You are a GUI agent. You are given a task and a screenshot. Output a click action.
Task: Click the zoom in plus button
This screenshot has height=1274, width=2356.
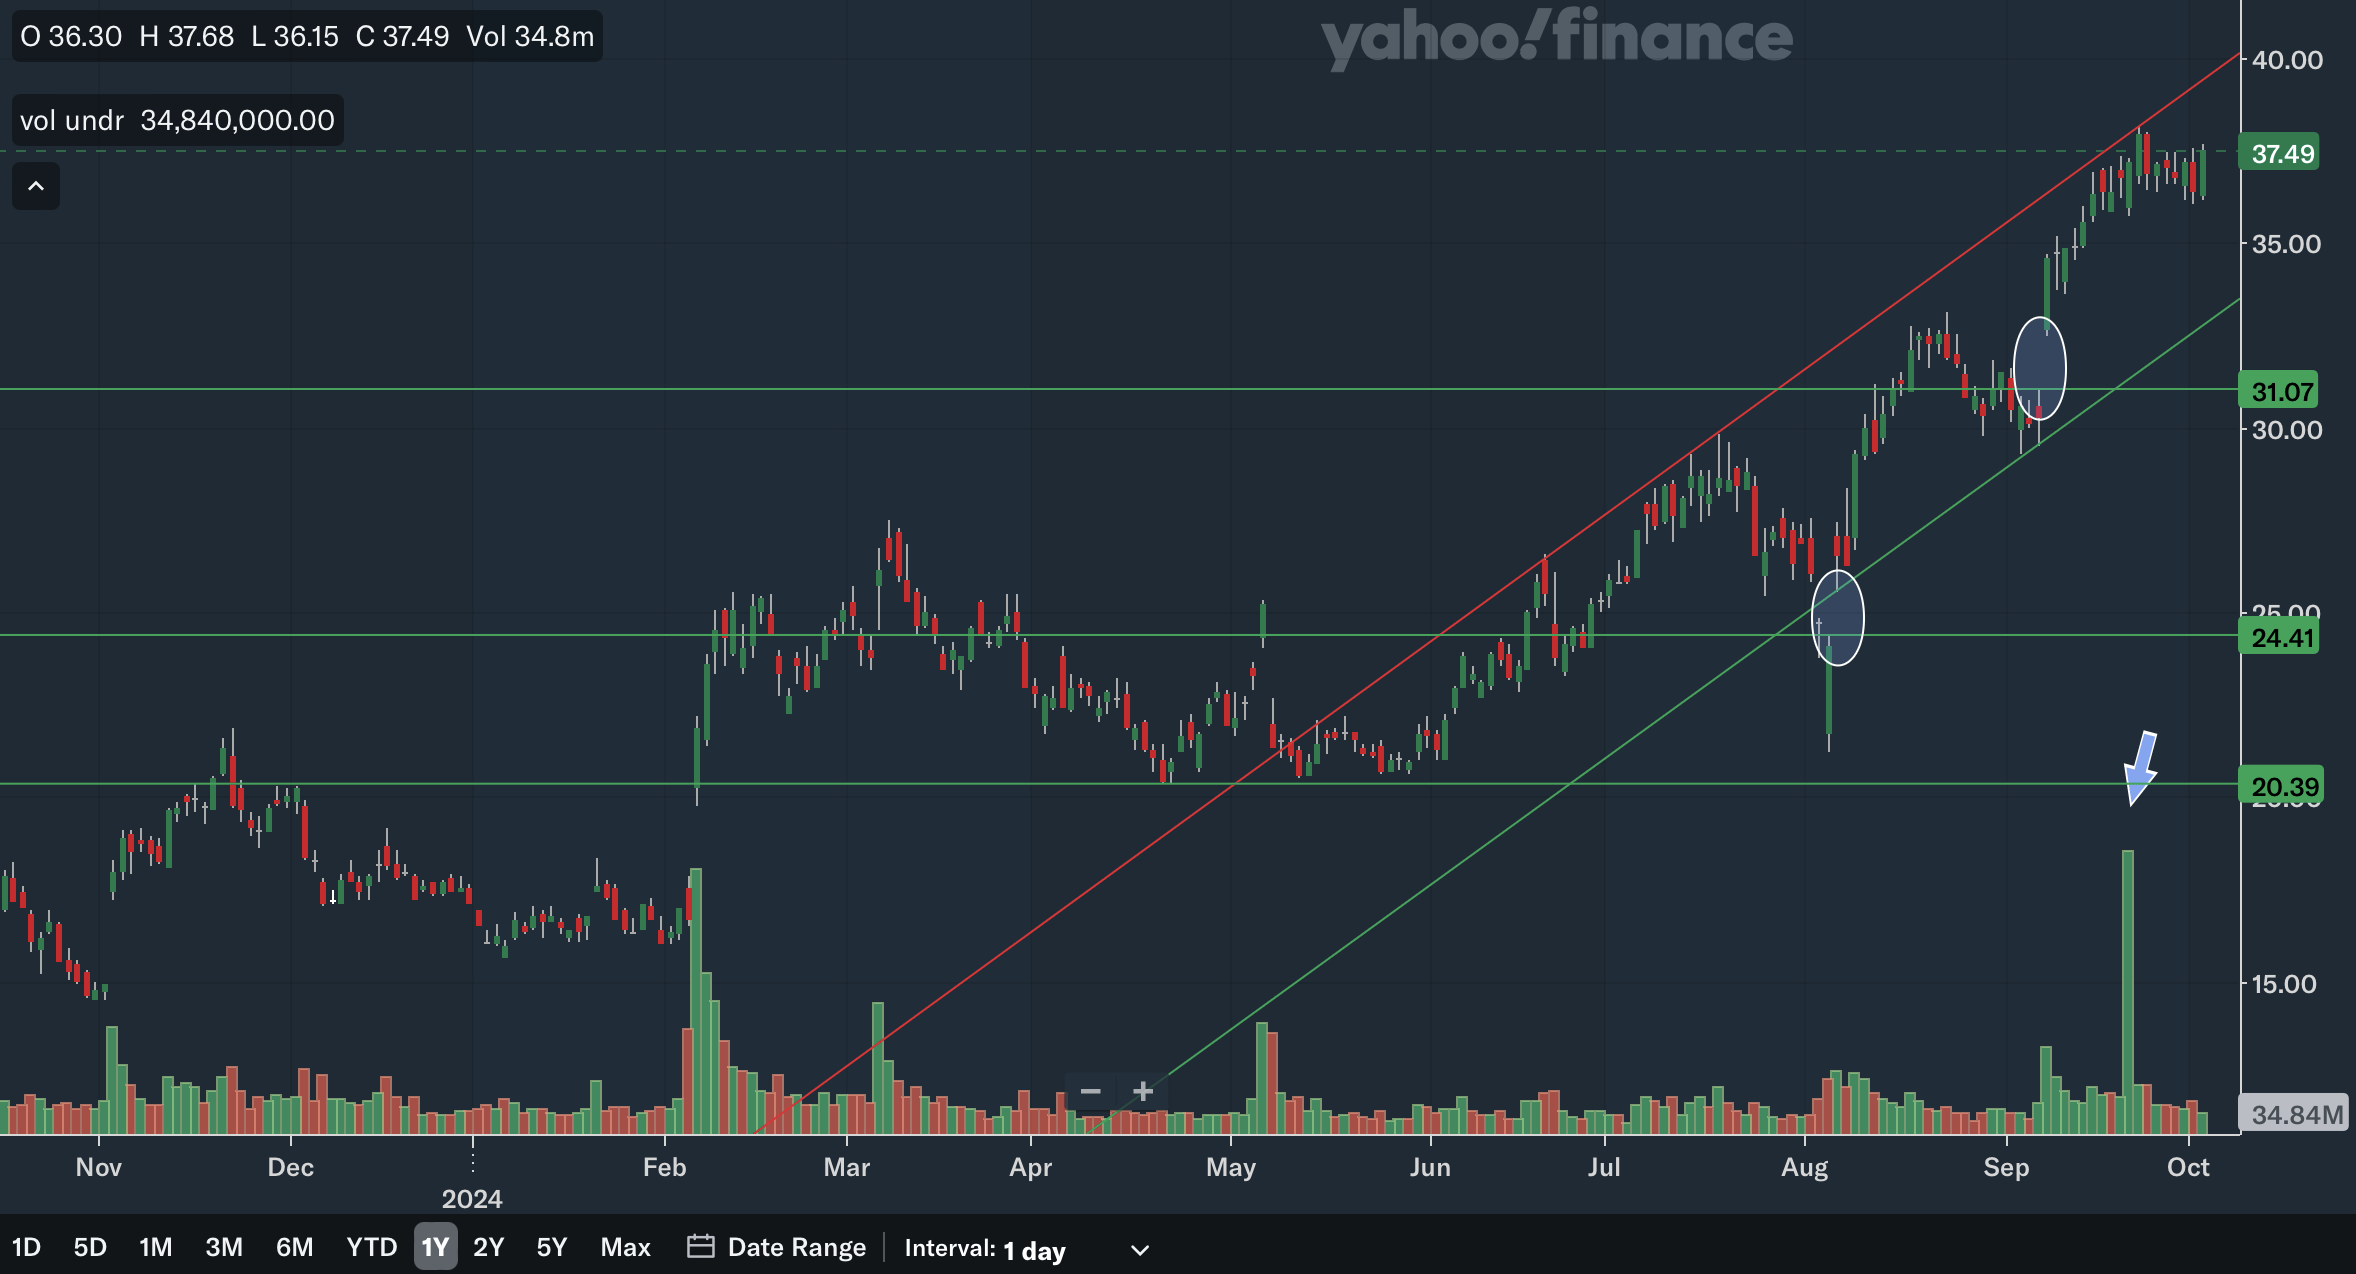[1143, 1091]
